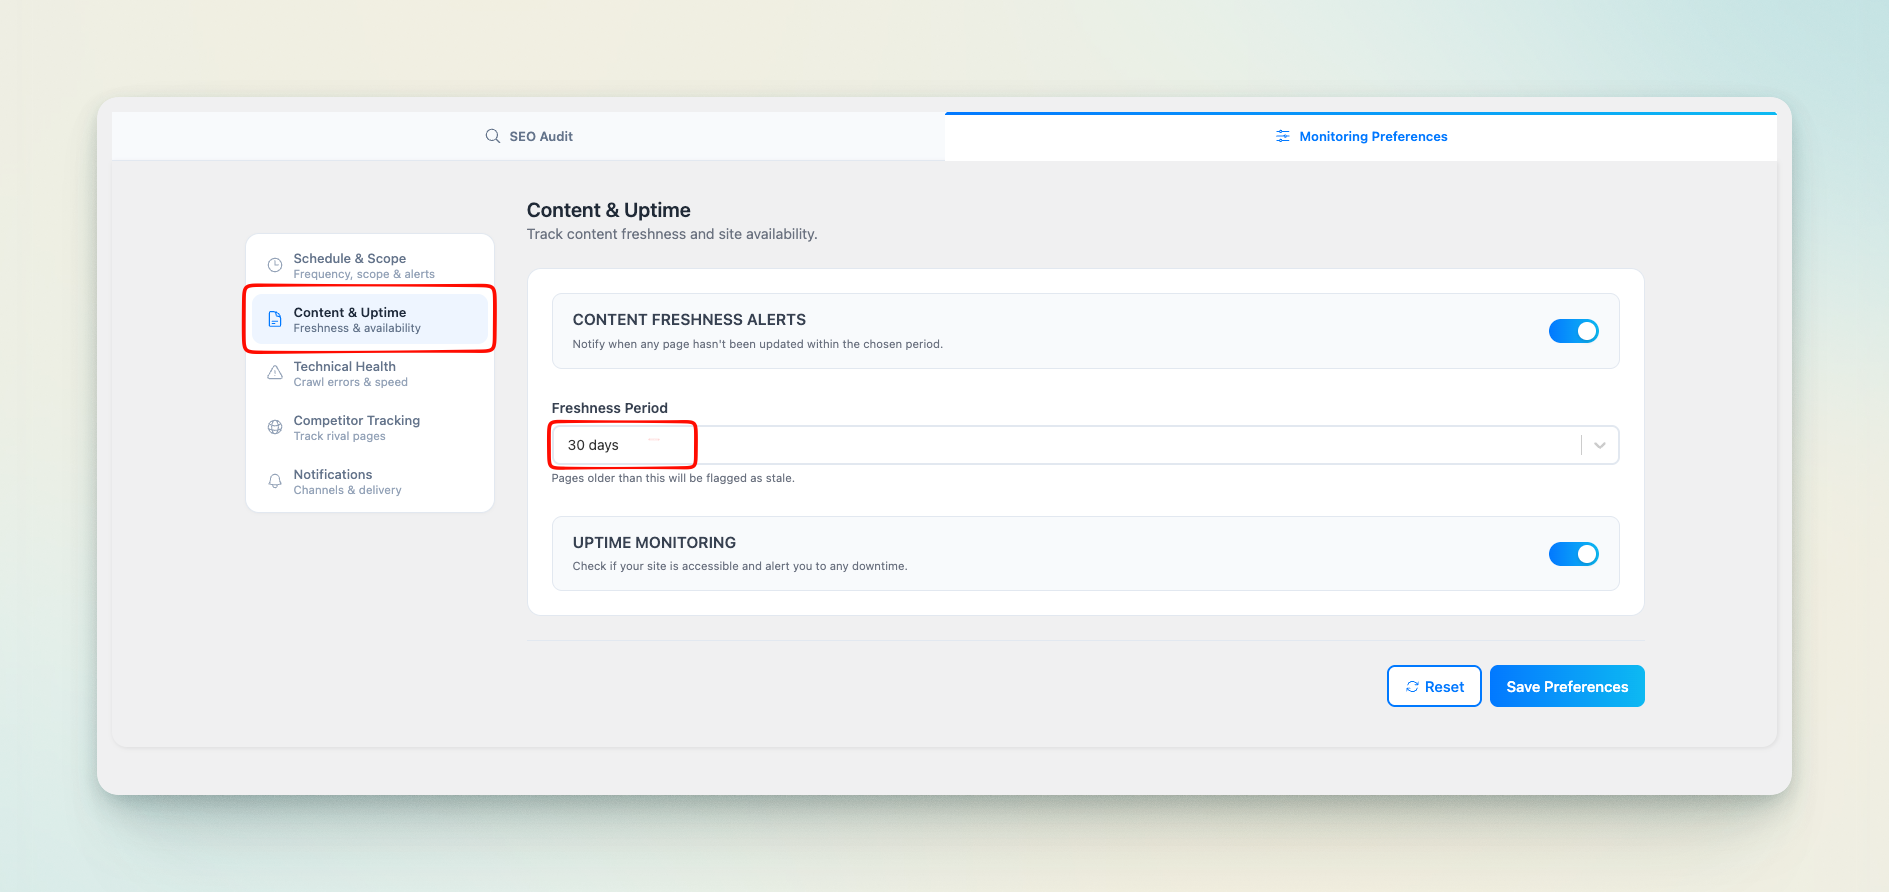The width and height of the screenshot is (1889, 892).
Task: Click the clock icon beside Schedule & Scope
Action: click(x=275, y=265)
